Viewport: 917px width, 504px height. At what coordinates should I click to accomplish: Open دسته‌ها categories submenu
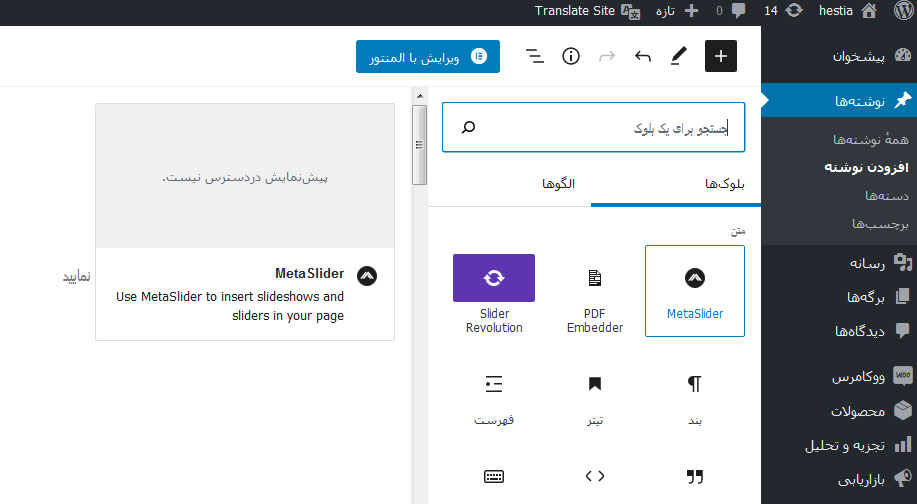tap(887, 196)
